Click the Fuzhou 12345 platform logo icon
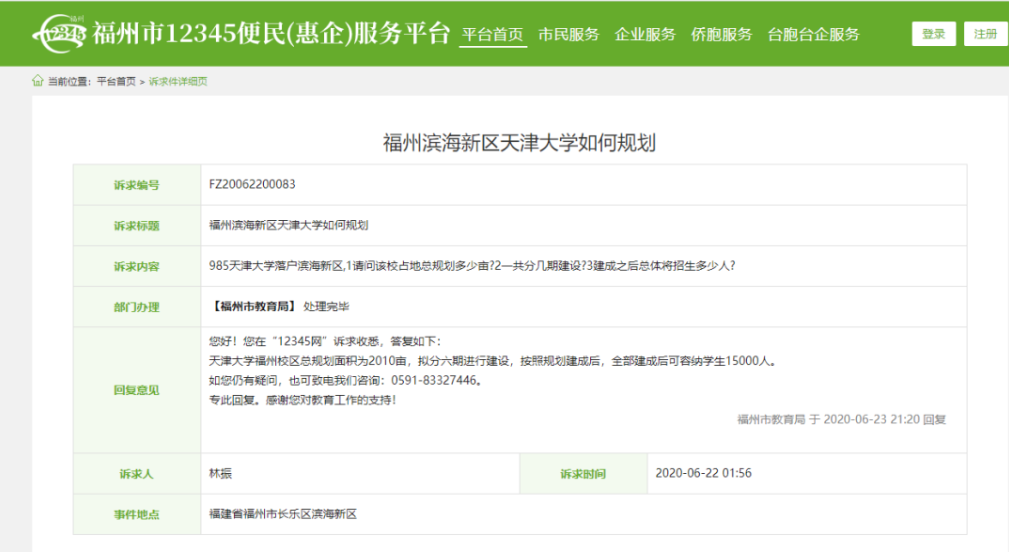1009x552 pixels. coord(59,33)
